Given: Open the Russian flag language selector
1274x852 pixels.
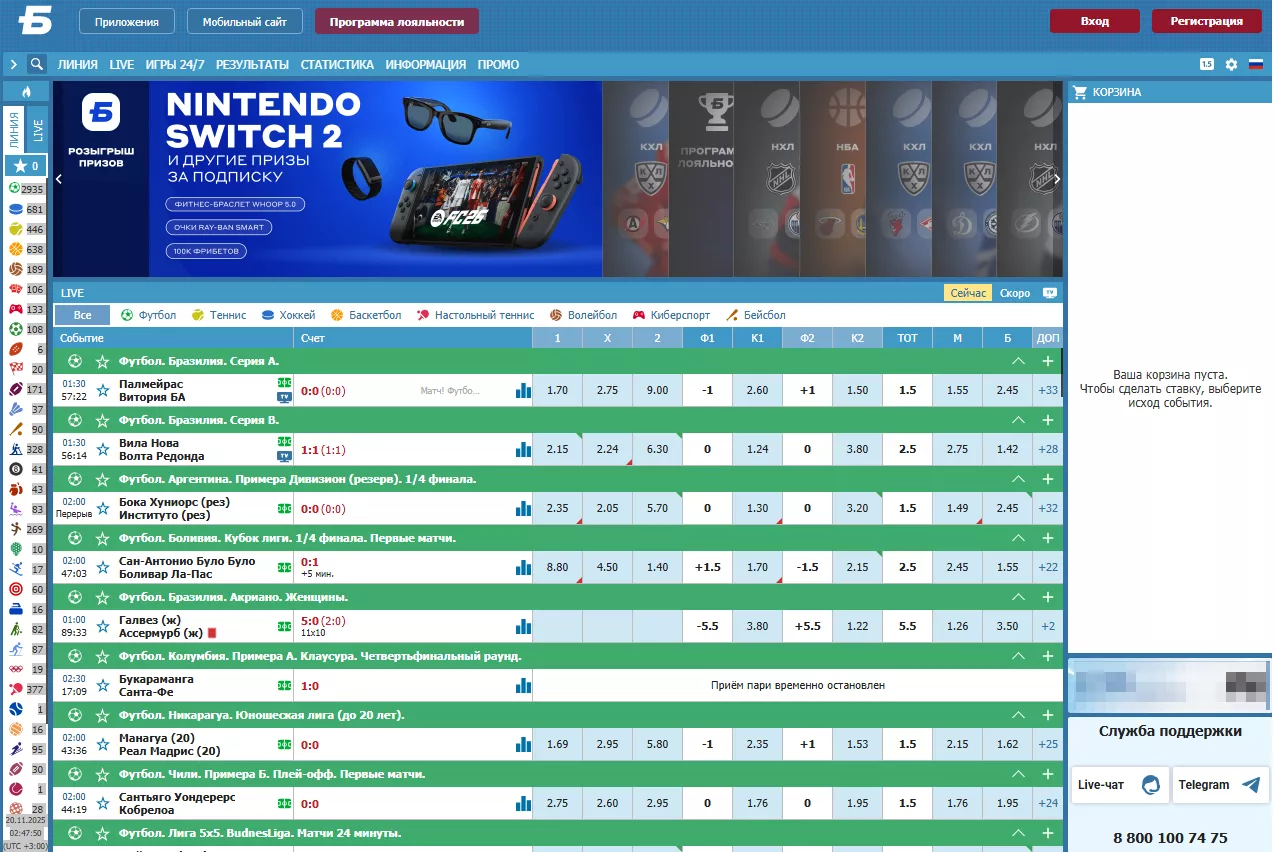Looking at the screenshot, I should pos(1255,64).
